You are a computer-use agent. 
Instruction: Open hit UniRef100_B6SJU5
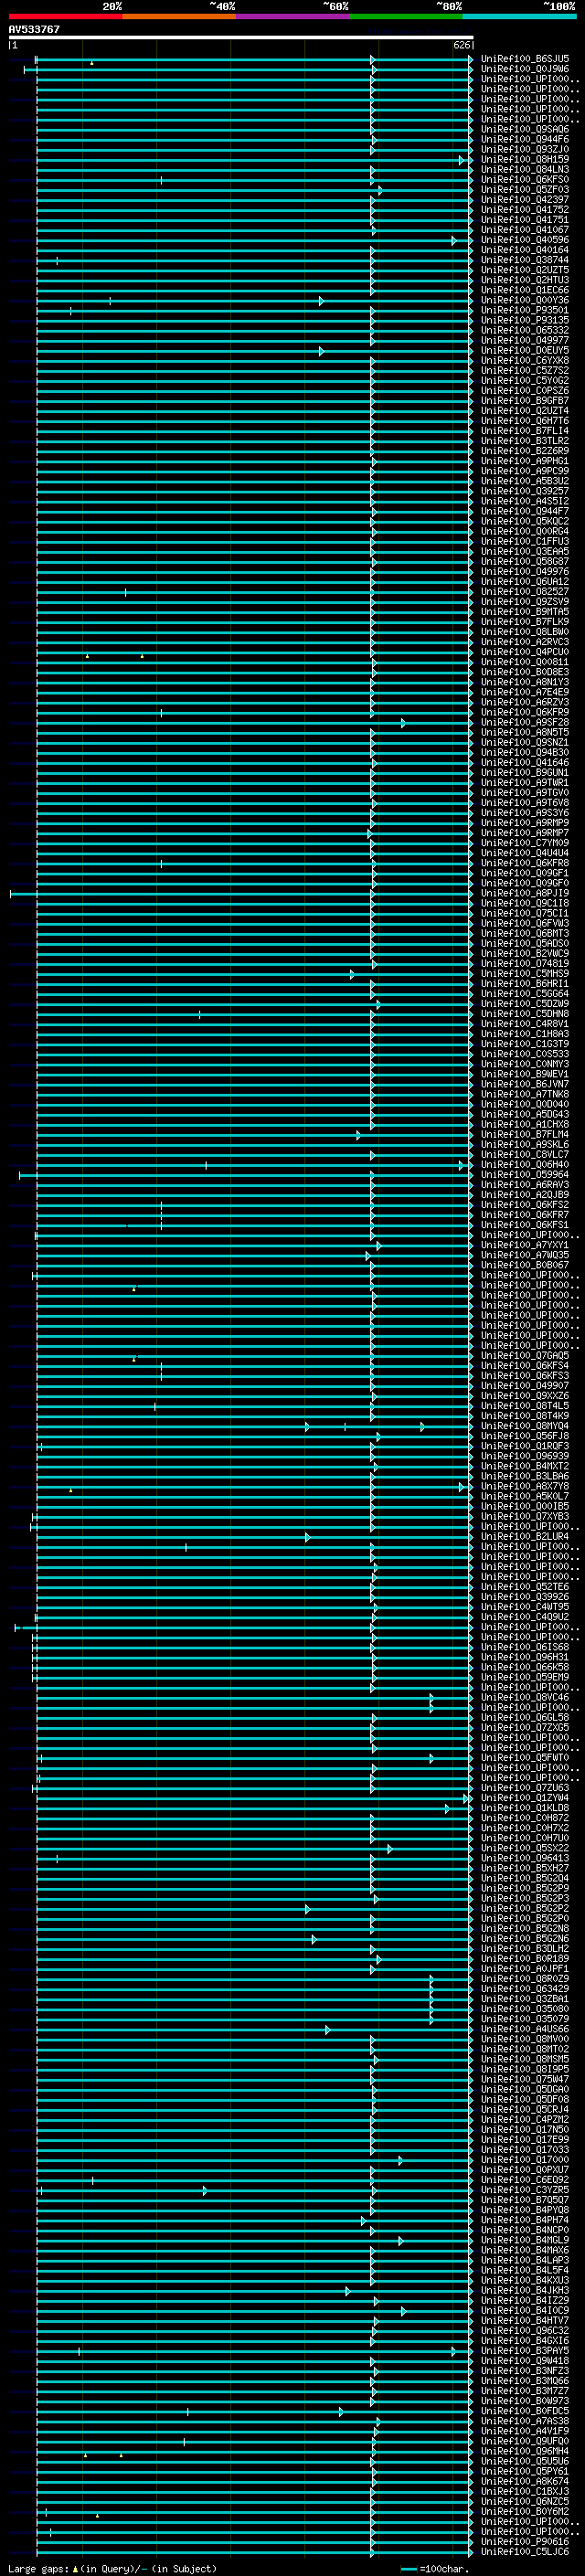coord(525,59)
